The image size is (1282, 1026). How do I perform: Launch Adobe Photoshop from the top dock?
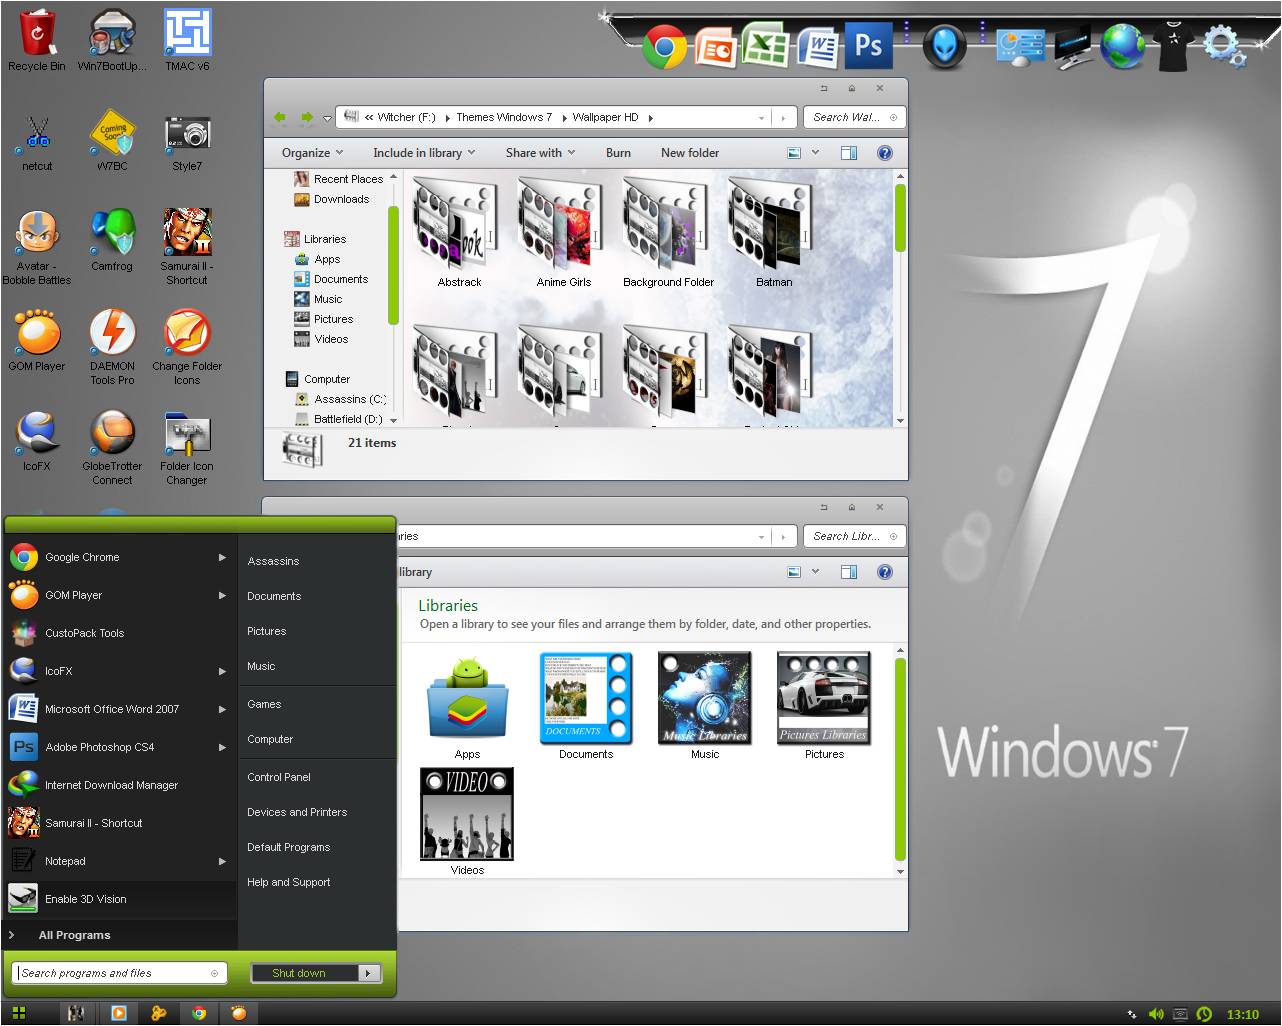click(868, 45)
